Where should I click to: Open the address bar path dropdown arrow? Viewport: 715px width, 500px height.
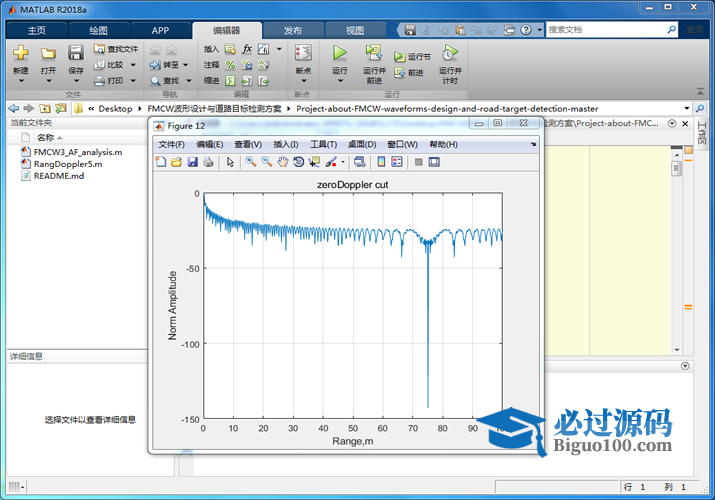tap(686, 108)
